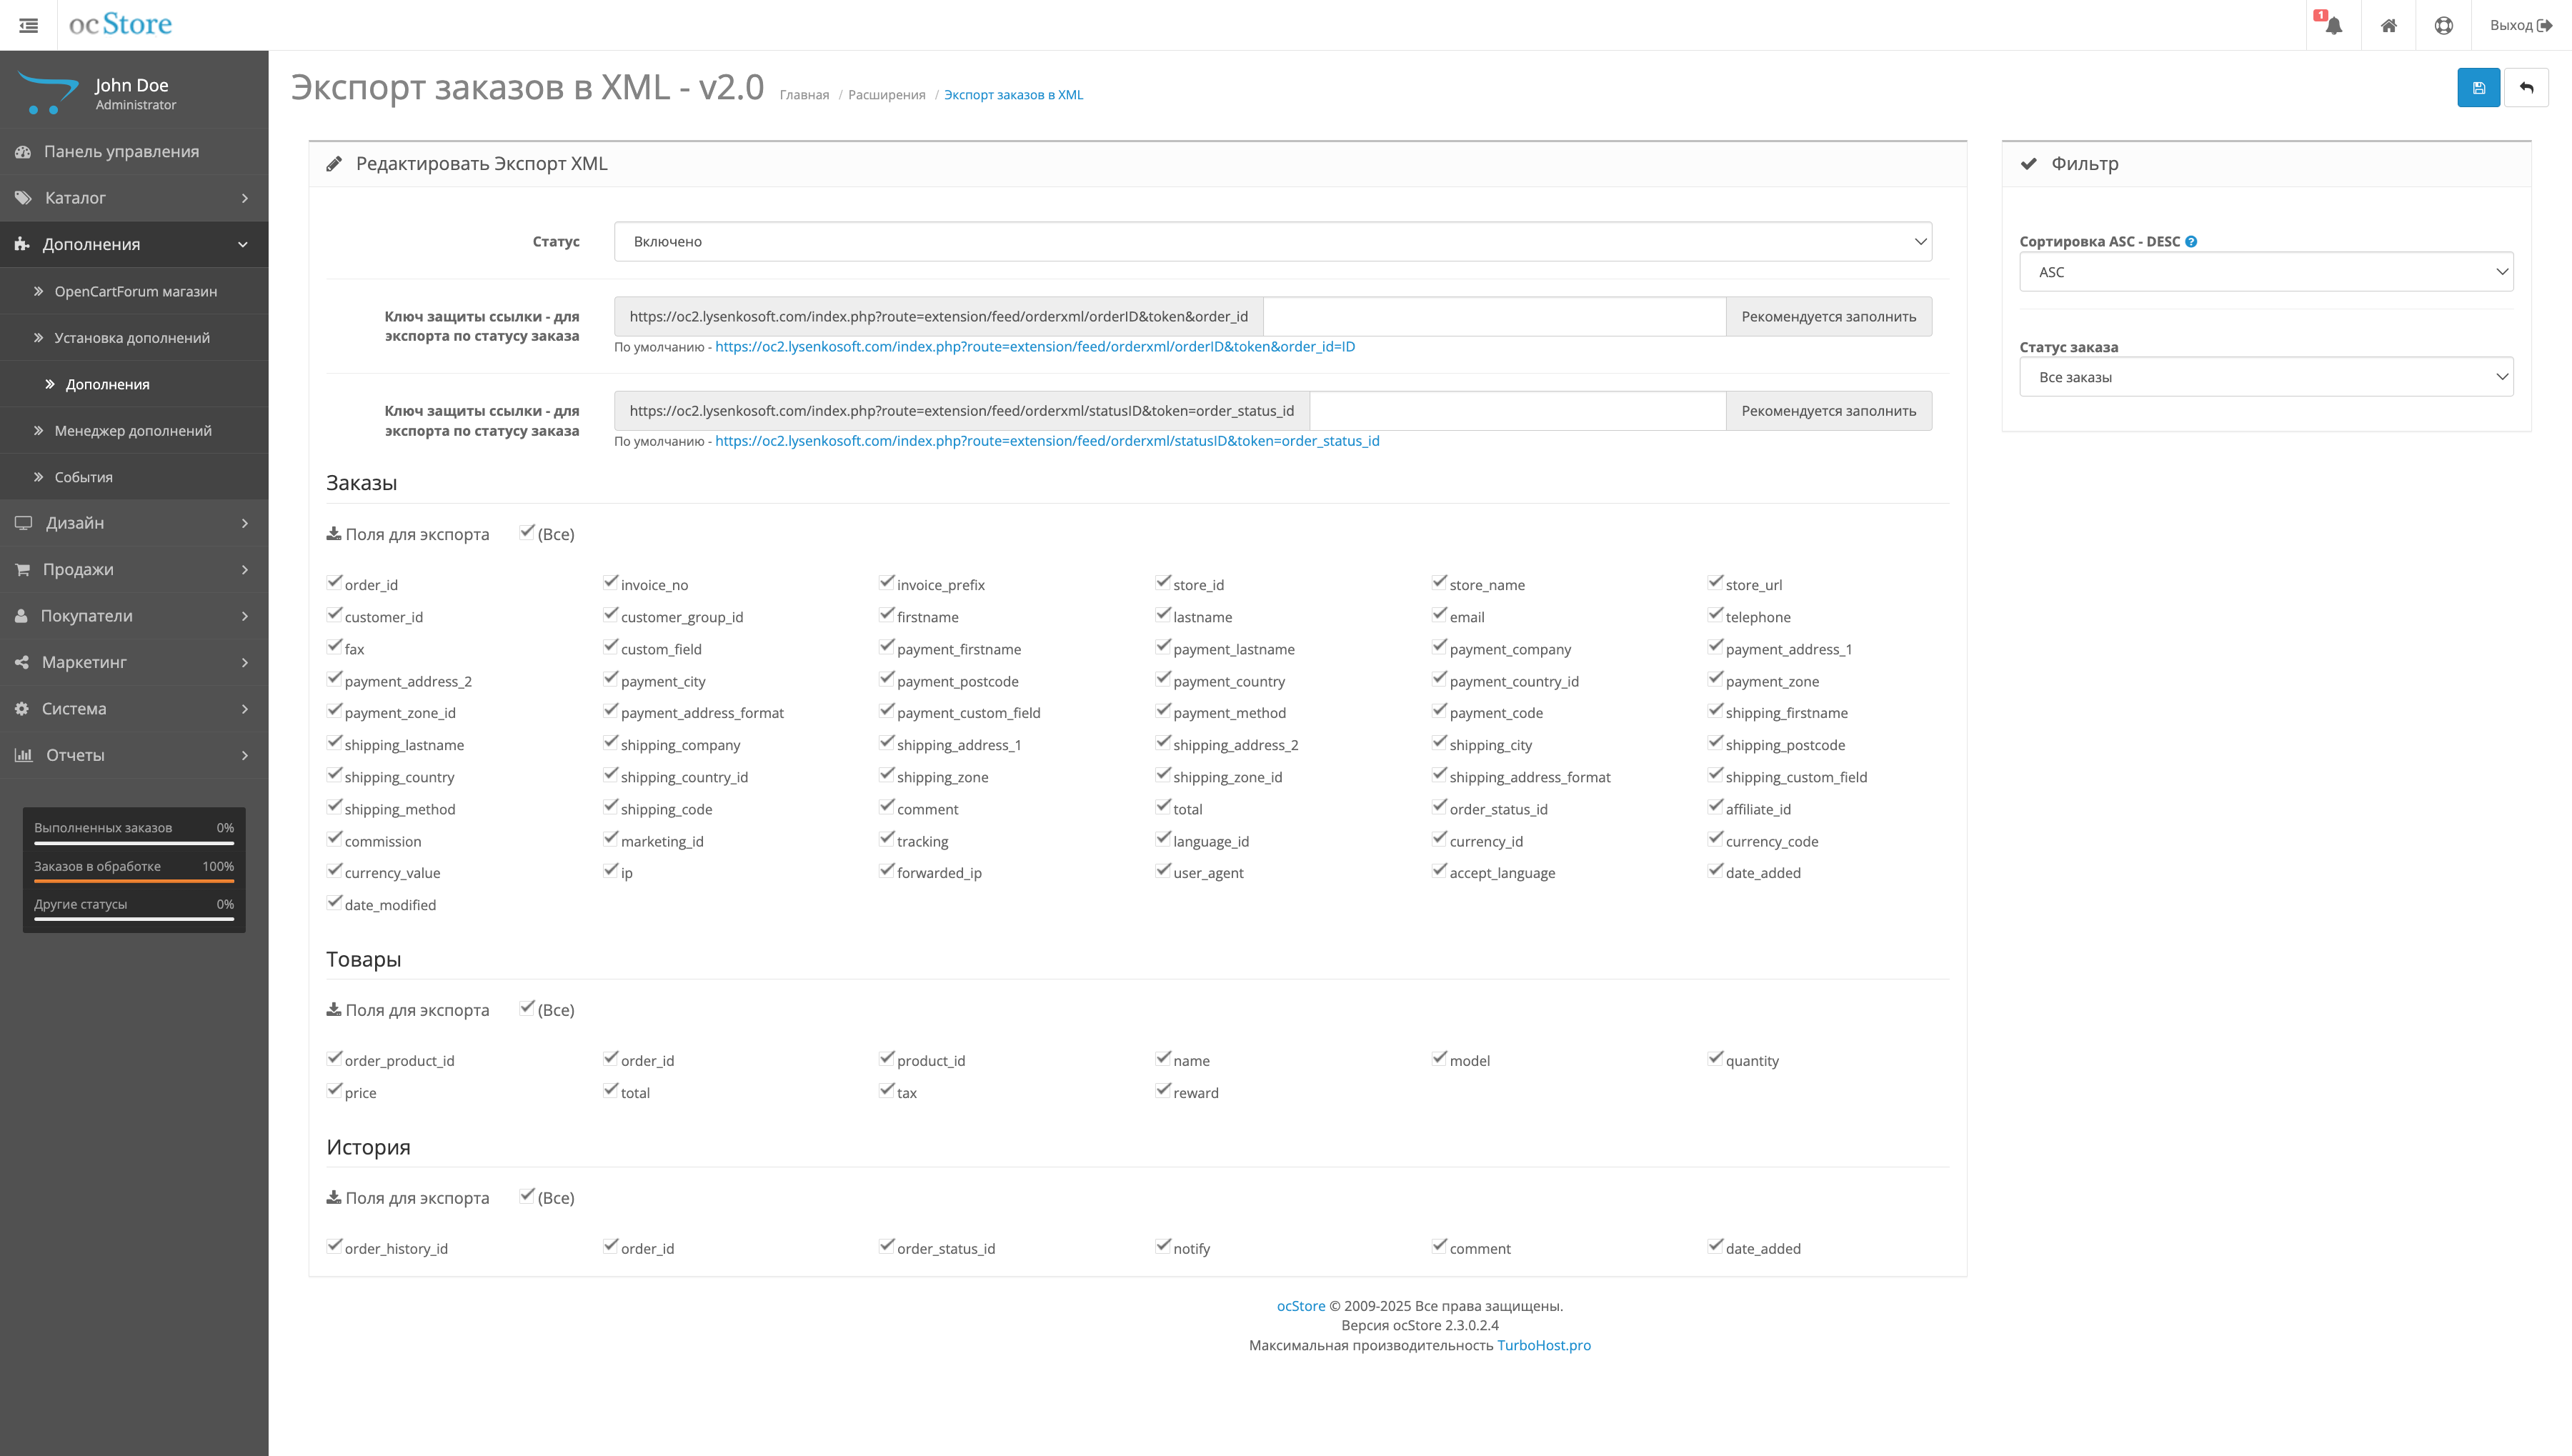The height and width of the screenshot is (1456, 2572).
Task: Toggle the sidebar menu hamburger icon
Action: click(28, 25)
